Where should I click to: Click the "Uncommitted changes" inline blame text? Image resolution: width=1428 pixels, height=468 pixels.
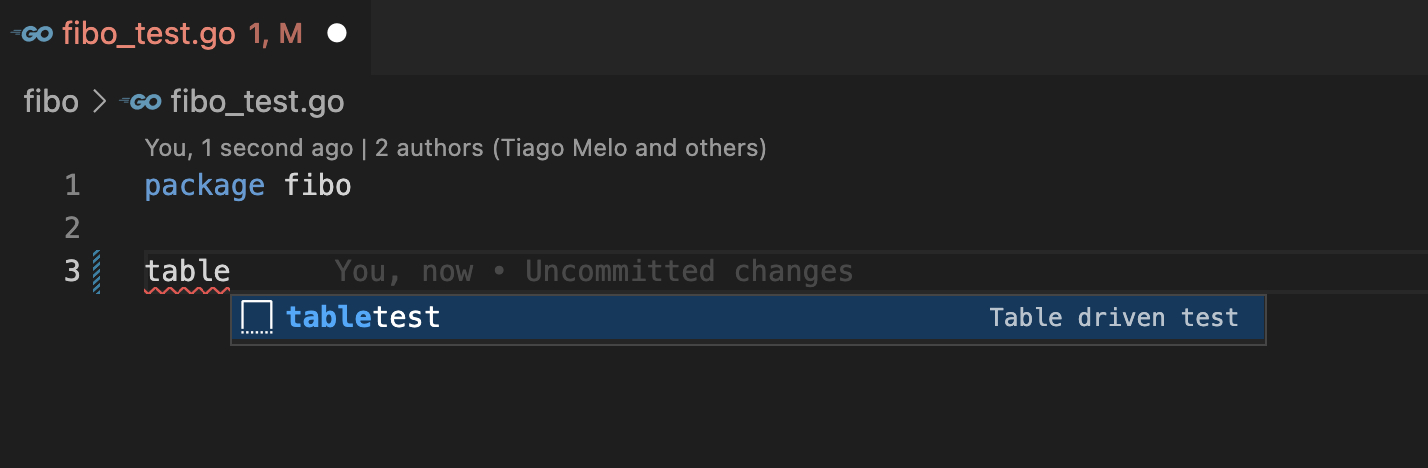click(689, 271)
